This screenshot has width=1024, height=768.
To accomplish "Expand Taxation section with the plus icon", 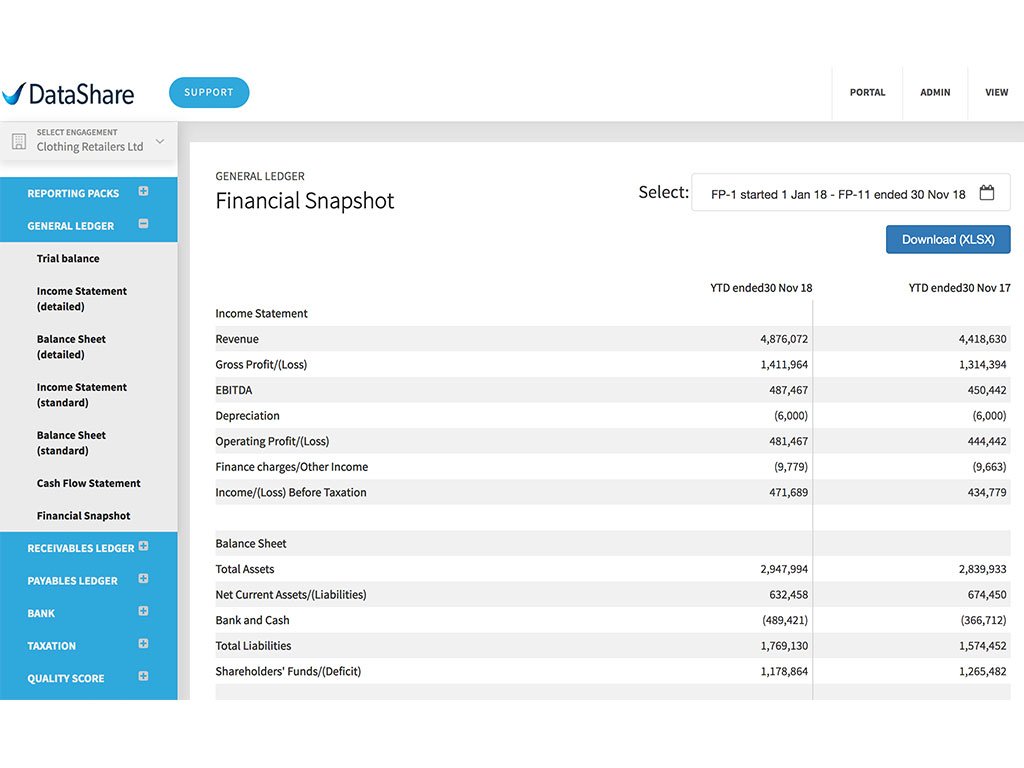I will coord(144,644).
